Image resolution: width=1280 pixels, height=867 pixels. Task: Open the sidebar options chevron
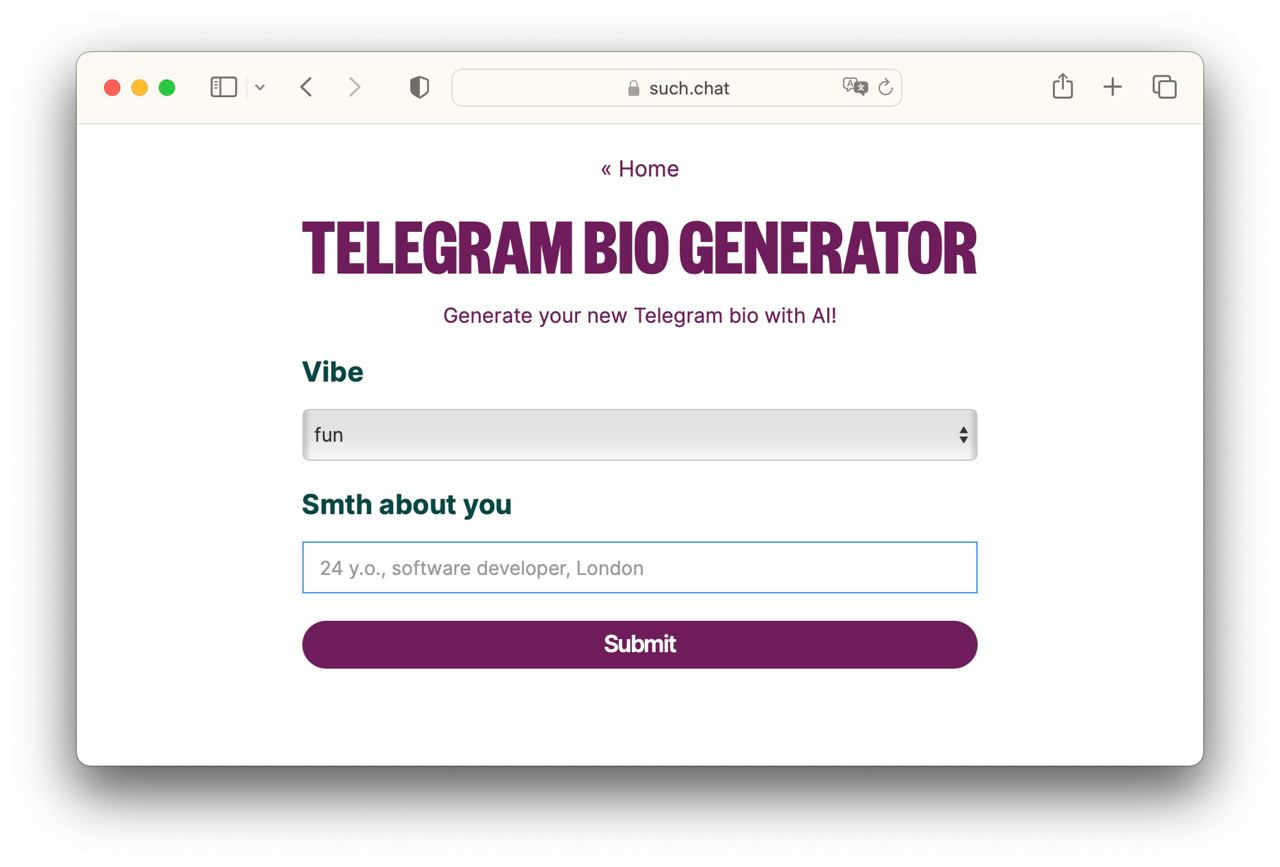click(x=260, y=87)
